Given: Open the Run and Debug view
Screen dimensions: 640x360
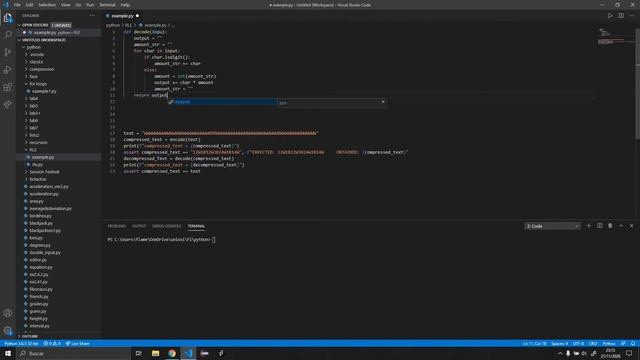Looking at the screenshot, I should 8,70.
